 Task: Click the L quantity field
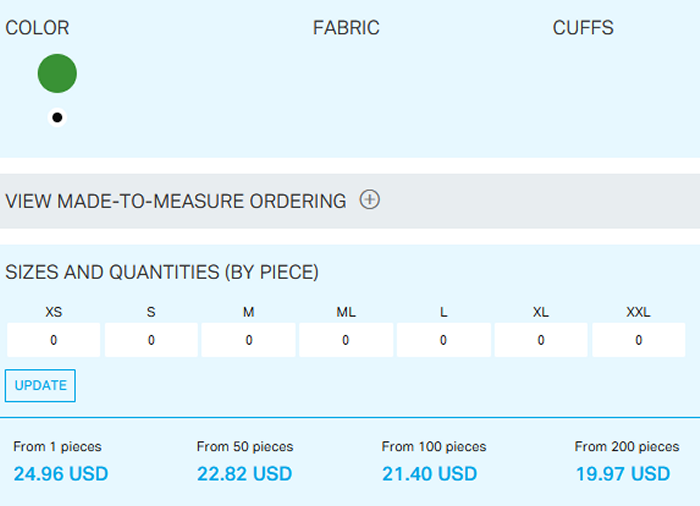click(x=443, y=340)
